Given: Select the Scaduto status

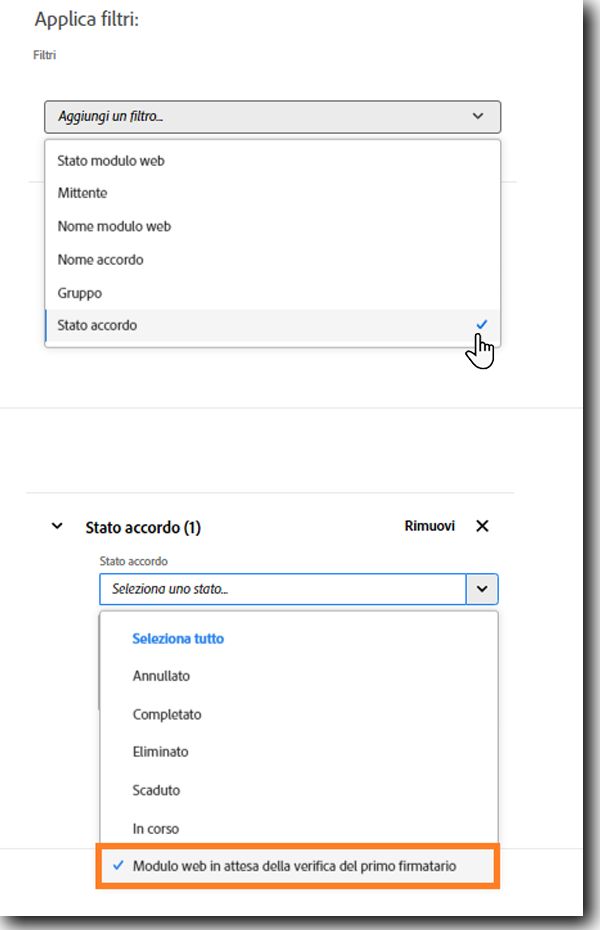Looking at the screenshot, I should pyautogui.click(x=156, y=790).
